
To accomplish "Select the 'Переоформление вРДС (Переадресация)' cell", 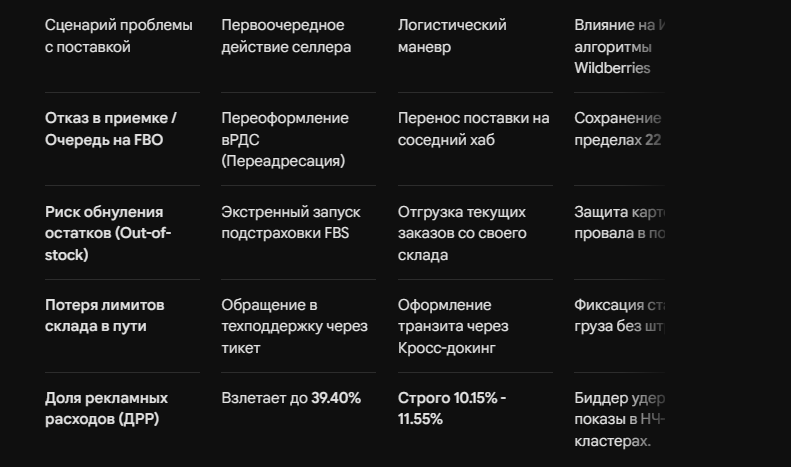I will [285, 139].
